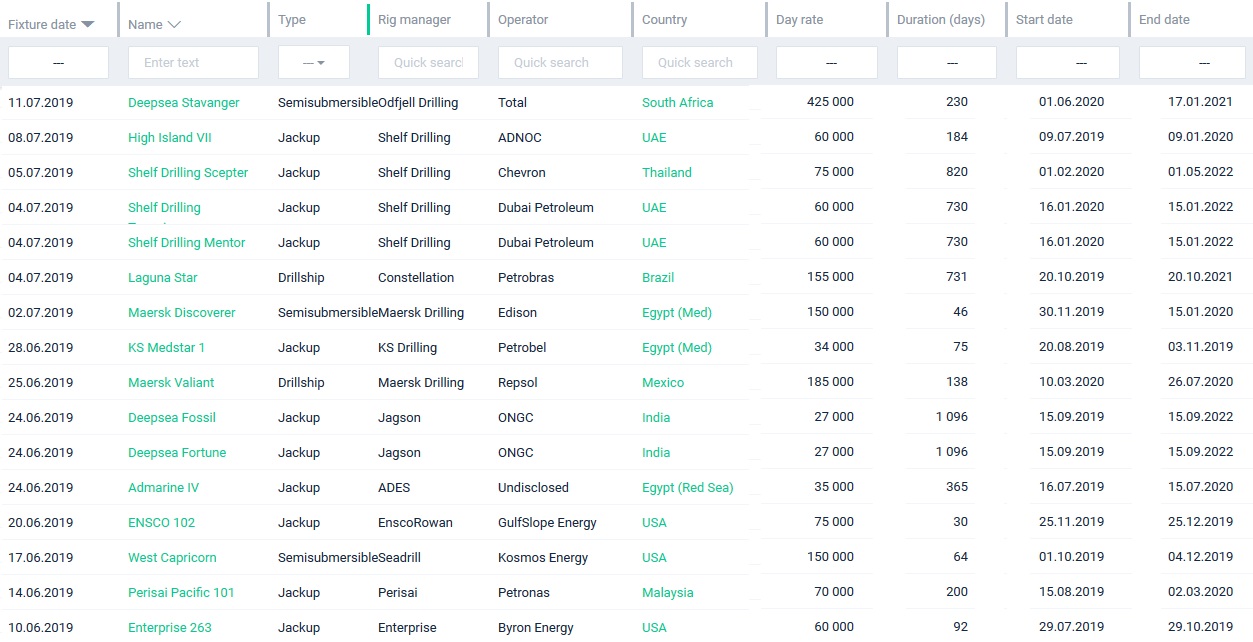Open the Perisai Pacific 101 rig link

click(x=181, y=593)
